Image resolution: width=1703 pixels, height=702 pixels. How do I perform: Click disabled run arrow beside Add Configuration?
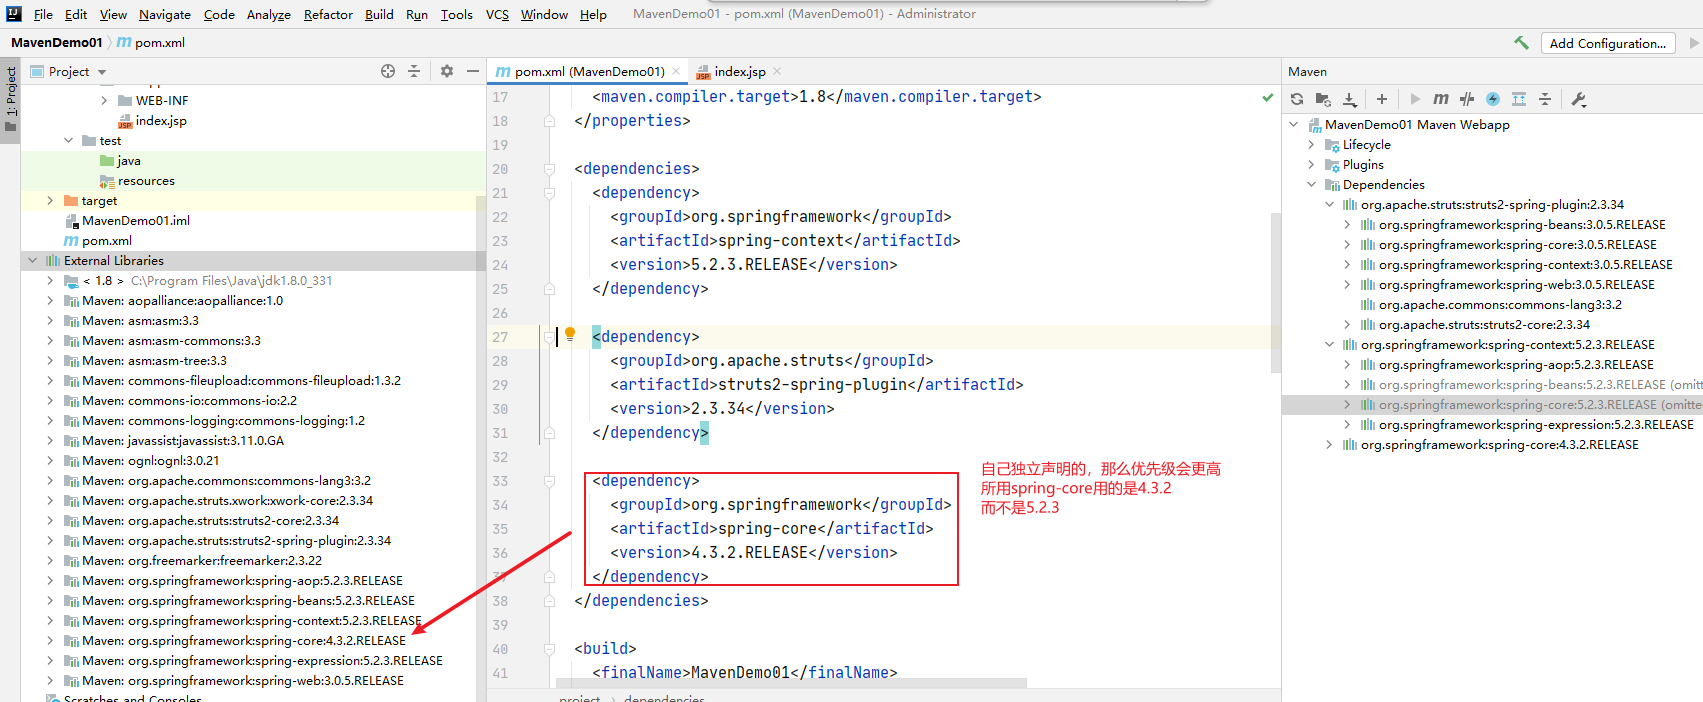point(1694,43)
